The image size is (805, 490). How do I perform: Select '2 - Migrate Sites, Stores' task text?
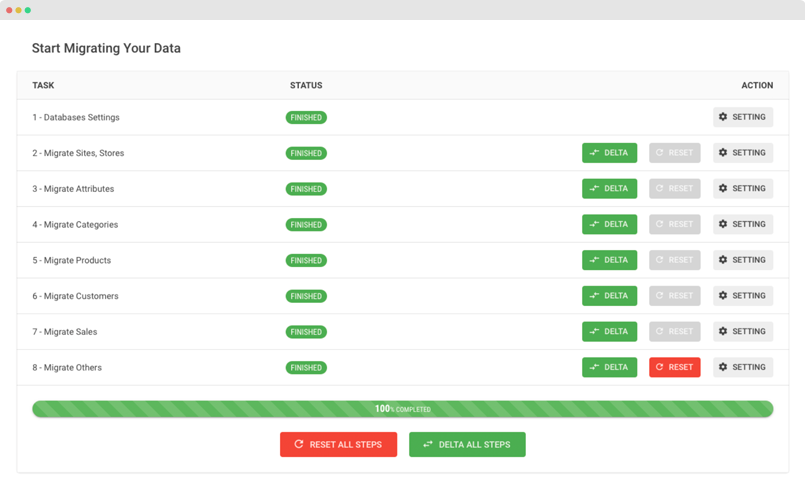[x=78, y=153]
